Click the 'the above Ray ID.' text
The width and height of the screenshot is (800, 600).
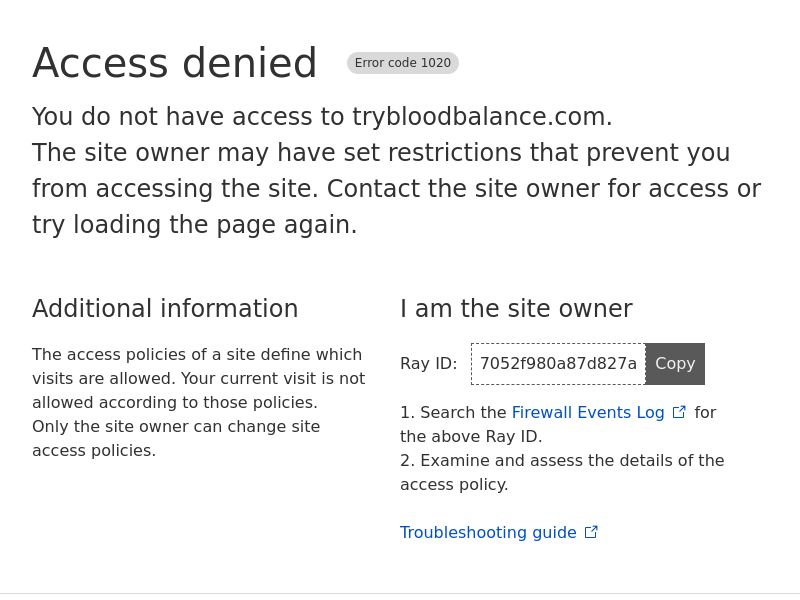point(471,436)
